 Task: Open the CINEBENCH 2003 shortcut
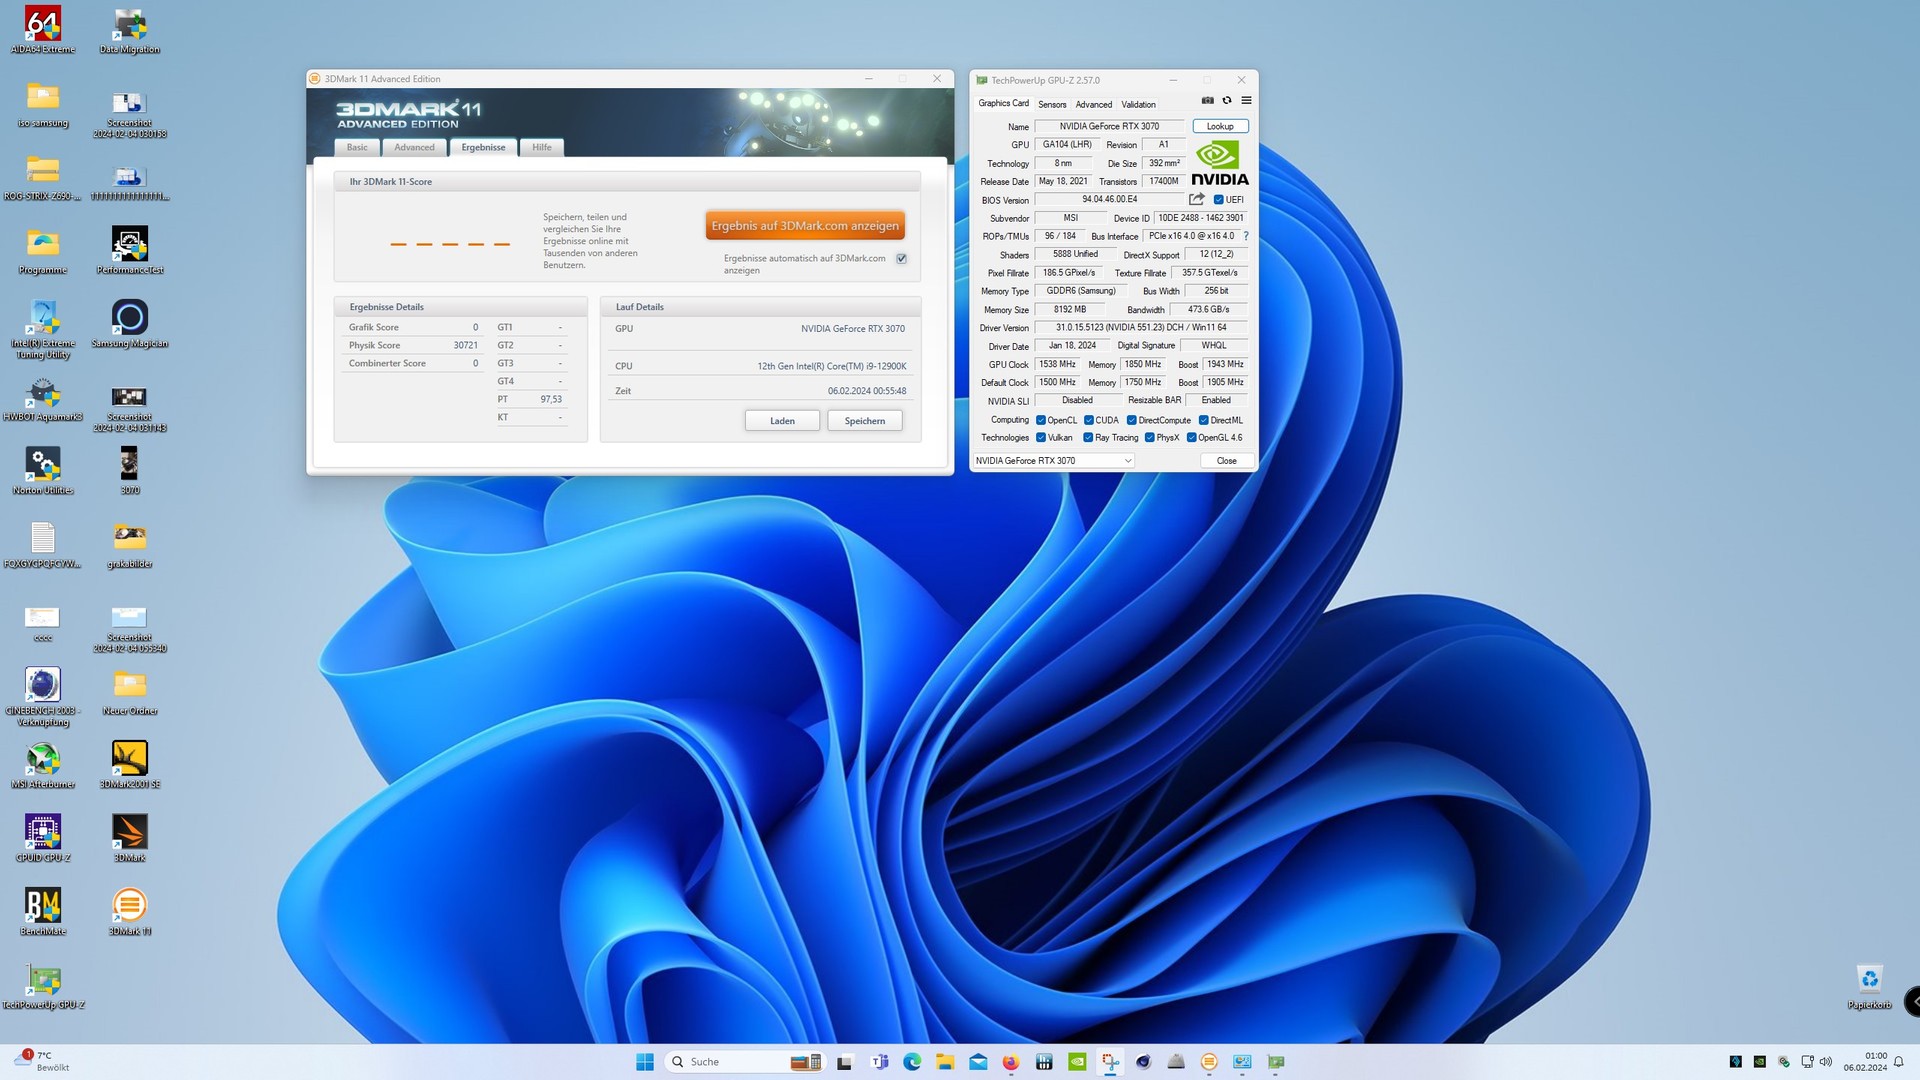(43, 697)
